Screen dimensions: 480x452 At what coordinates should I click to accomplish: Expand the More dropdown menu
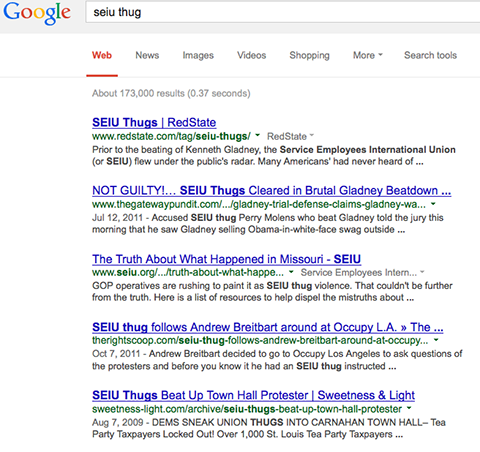point(368,55)
